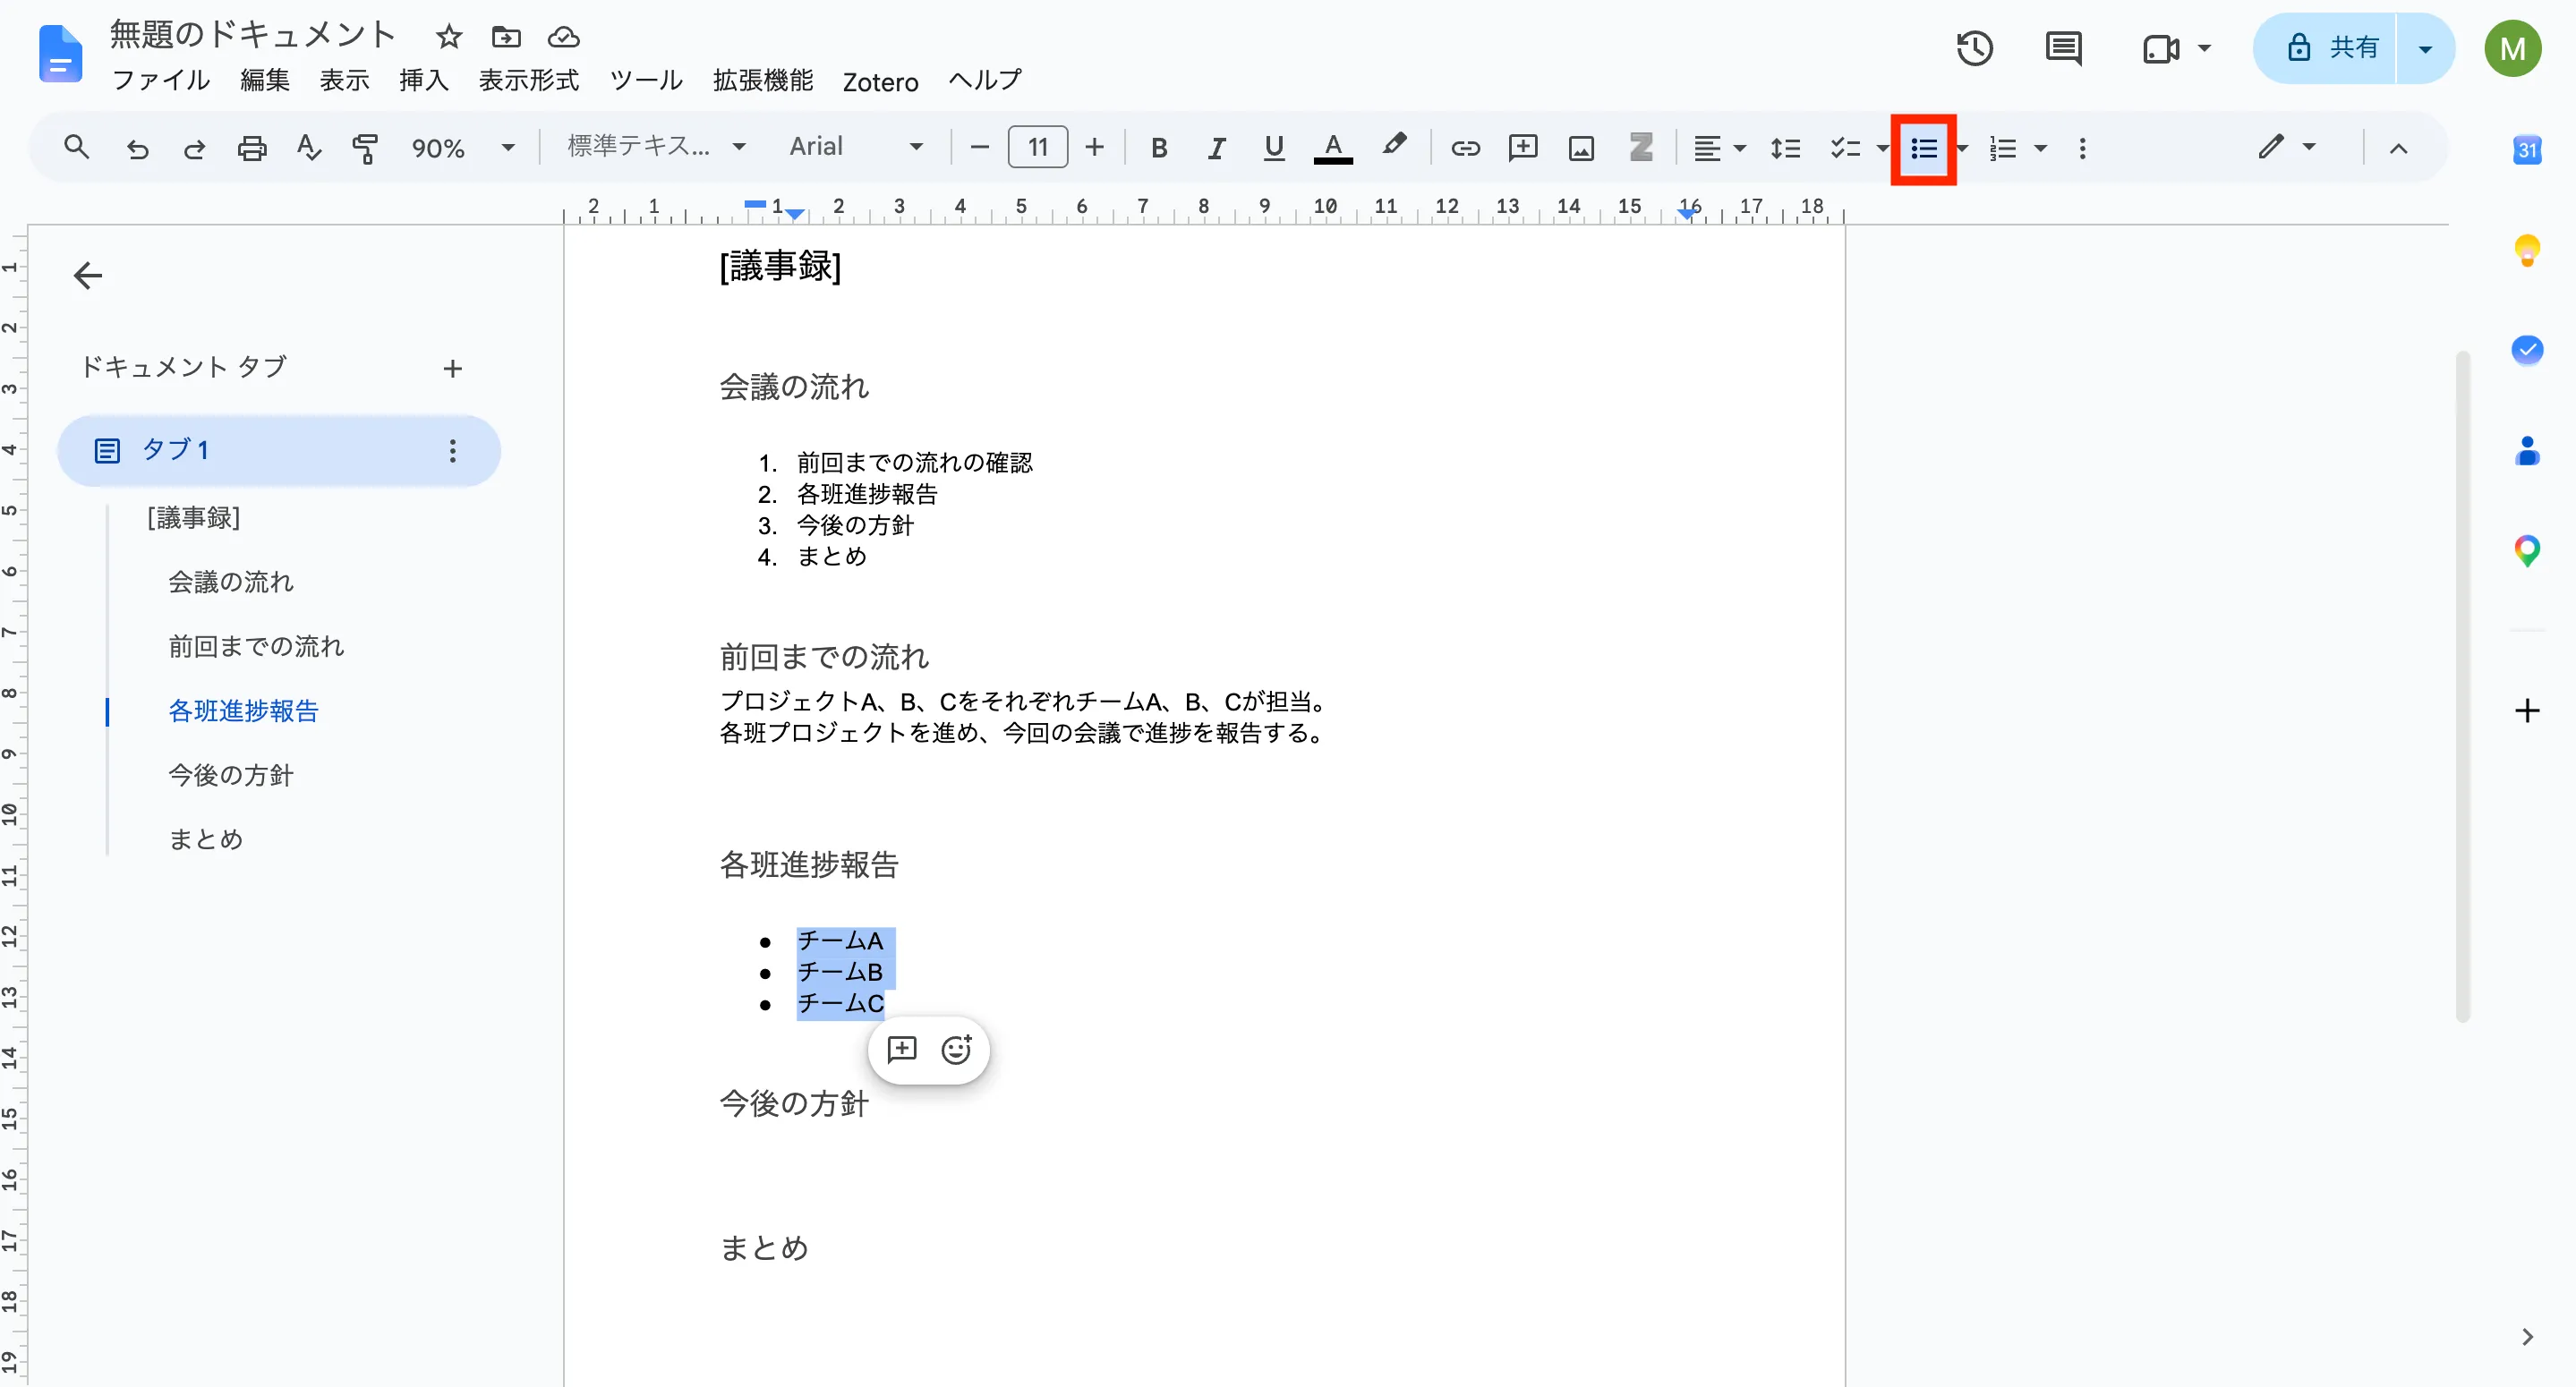Open the text color picker
The width and height of the screenshot is (2576, 1387).
coord(1332,149)
